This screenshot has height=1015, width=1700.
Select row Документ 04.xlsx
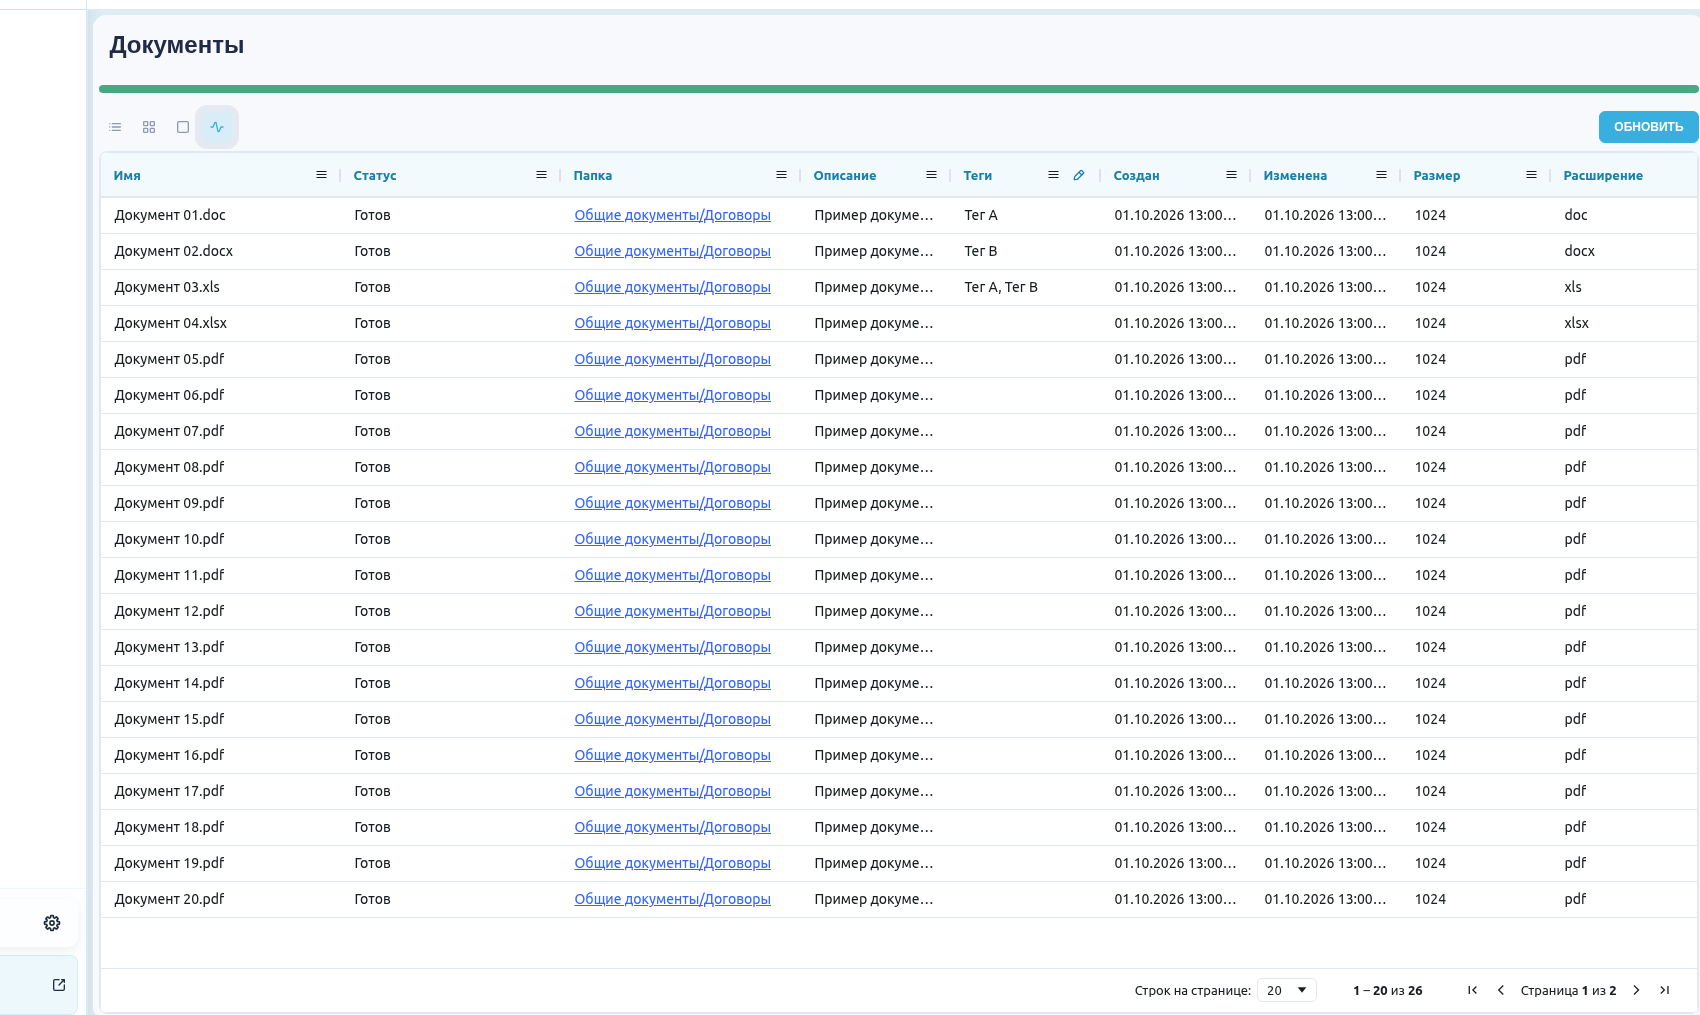coord(899,323)
